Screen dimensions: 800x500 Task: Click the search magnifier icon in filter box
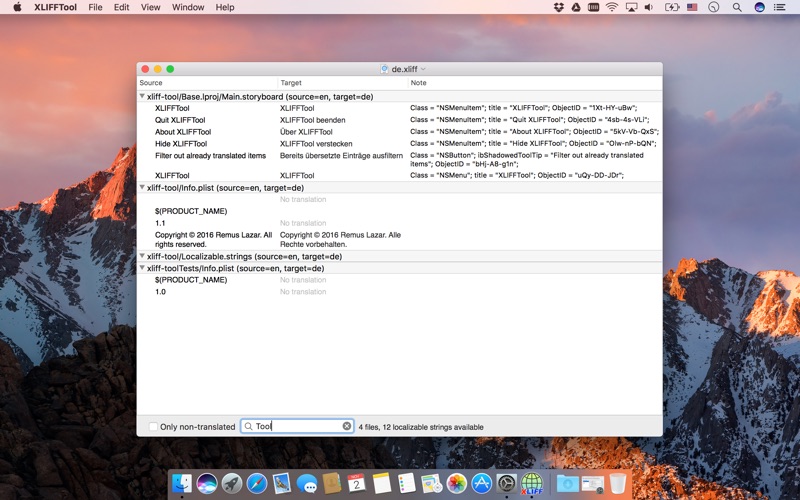pyautogui.click(x=248, y=426)
